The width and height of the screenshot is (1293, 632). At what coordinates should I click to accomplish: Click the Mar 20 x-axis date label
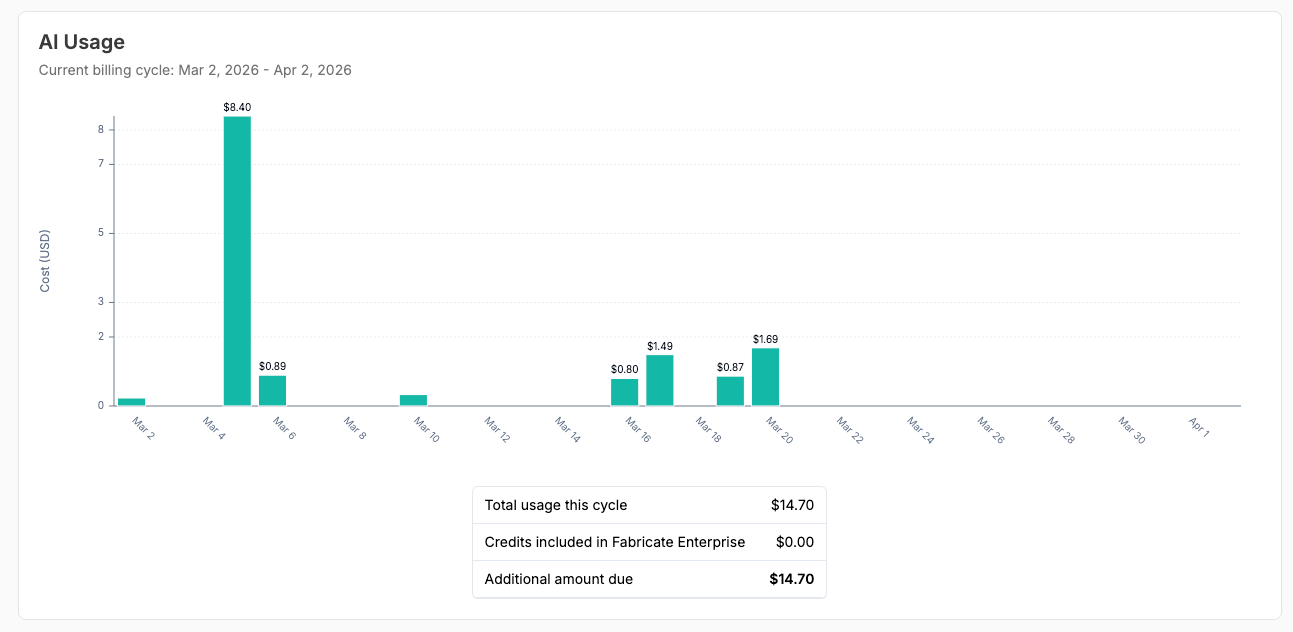pyautogui.click(x=778, y=430)
